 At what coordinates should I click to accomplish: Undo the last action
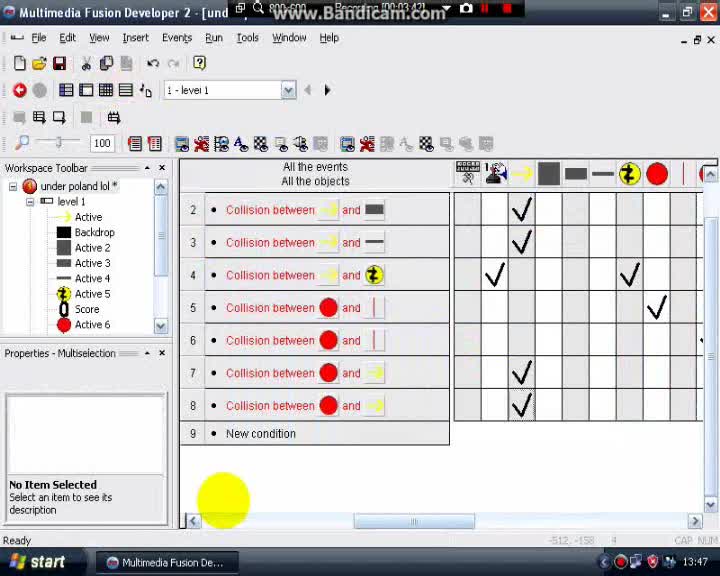pos(153,63)
